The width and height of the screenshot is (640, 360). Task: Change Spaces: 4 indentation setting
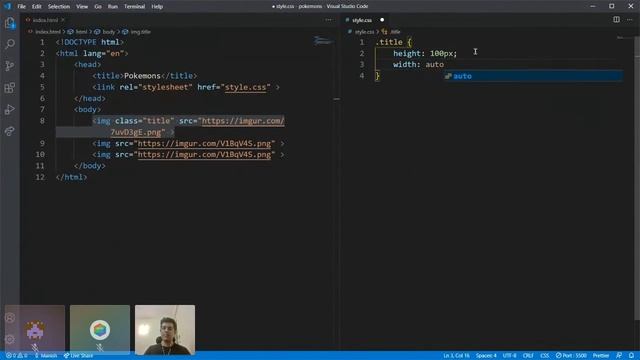486,356
